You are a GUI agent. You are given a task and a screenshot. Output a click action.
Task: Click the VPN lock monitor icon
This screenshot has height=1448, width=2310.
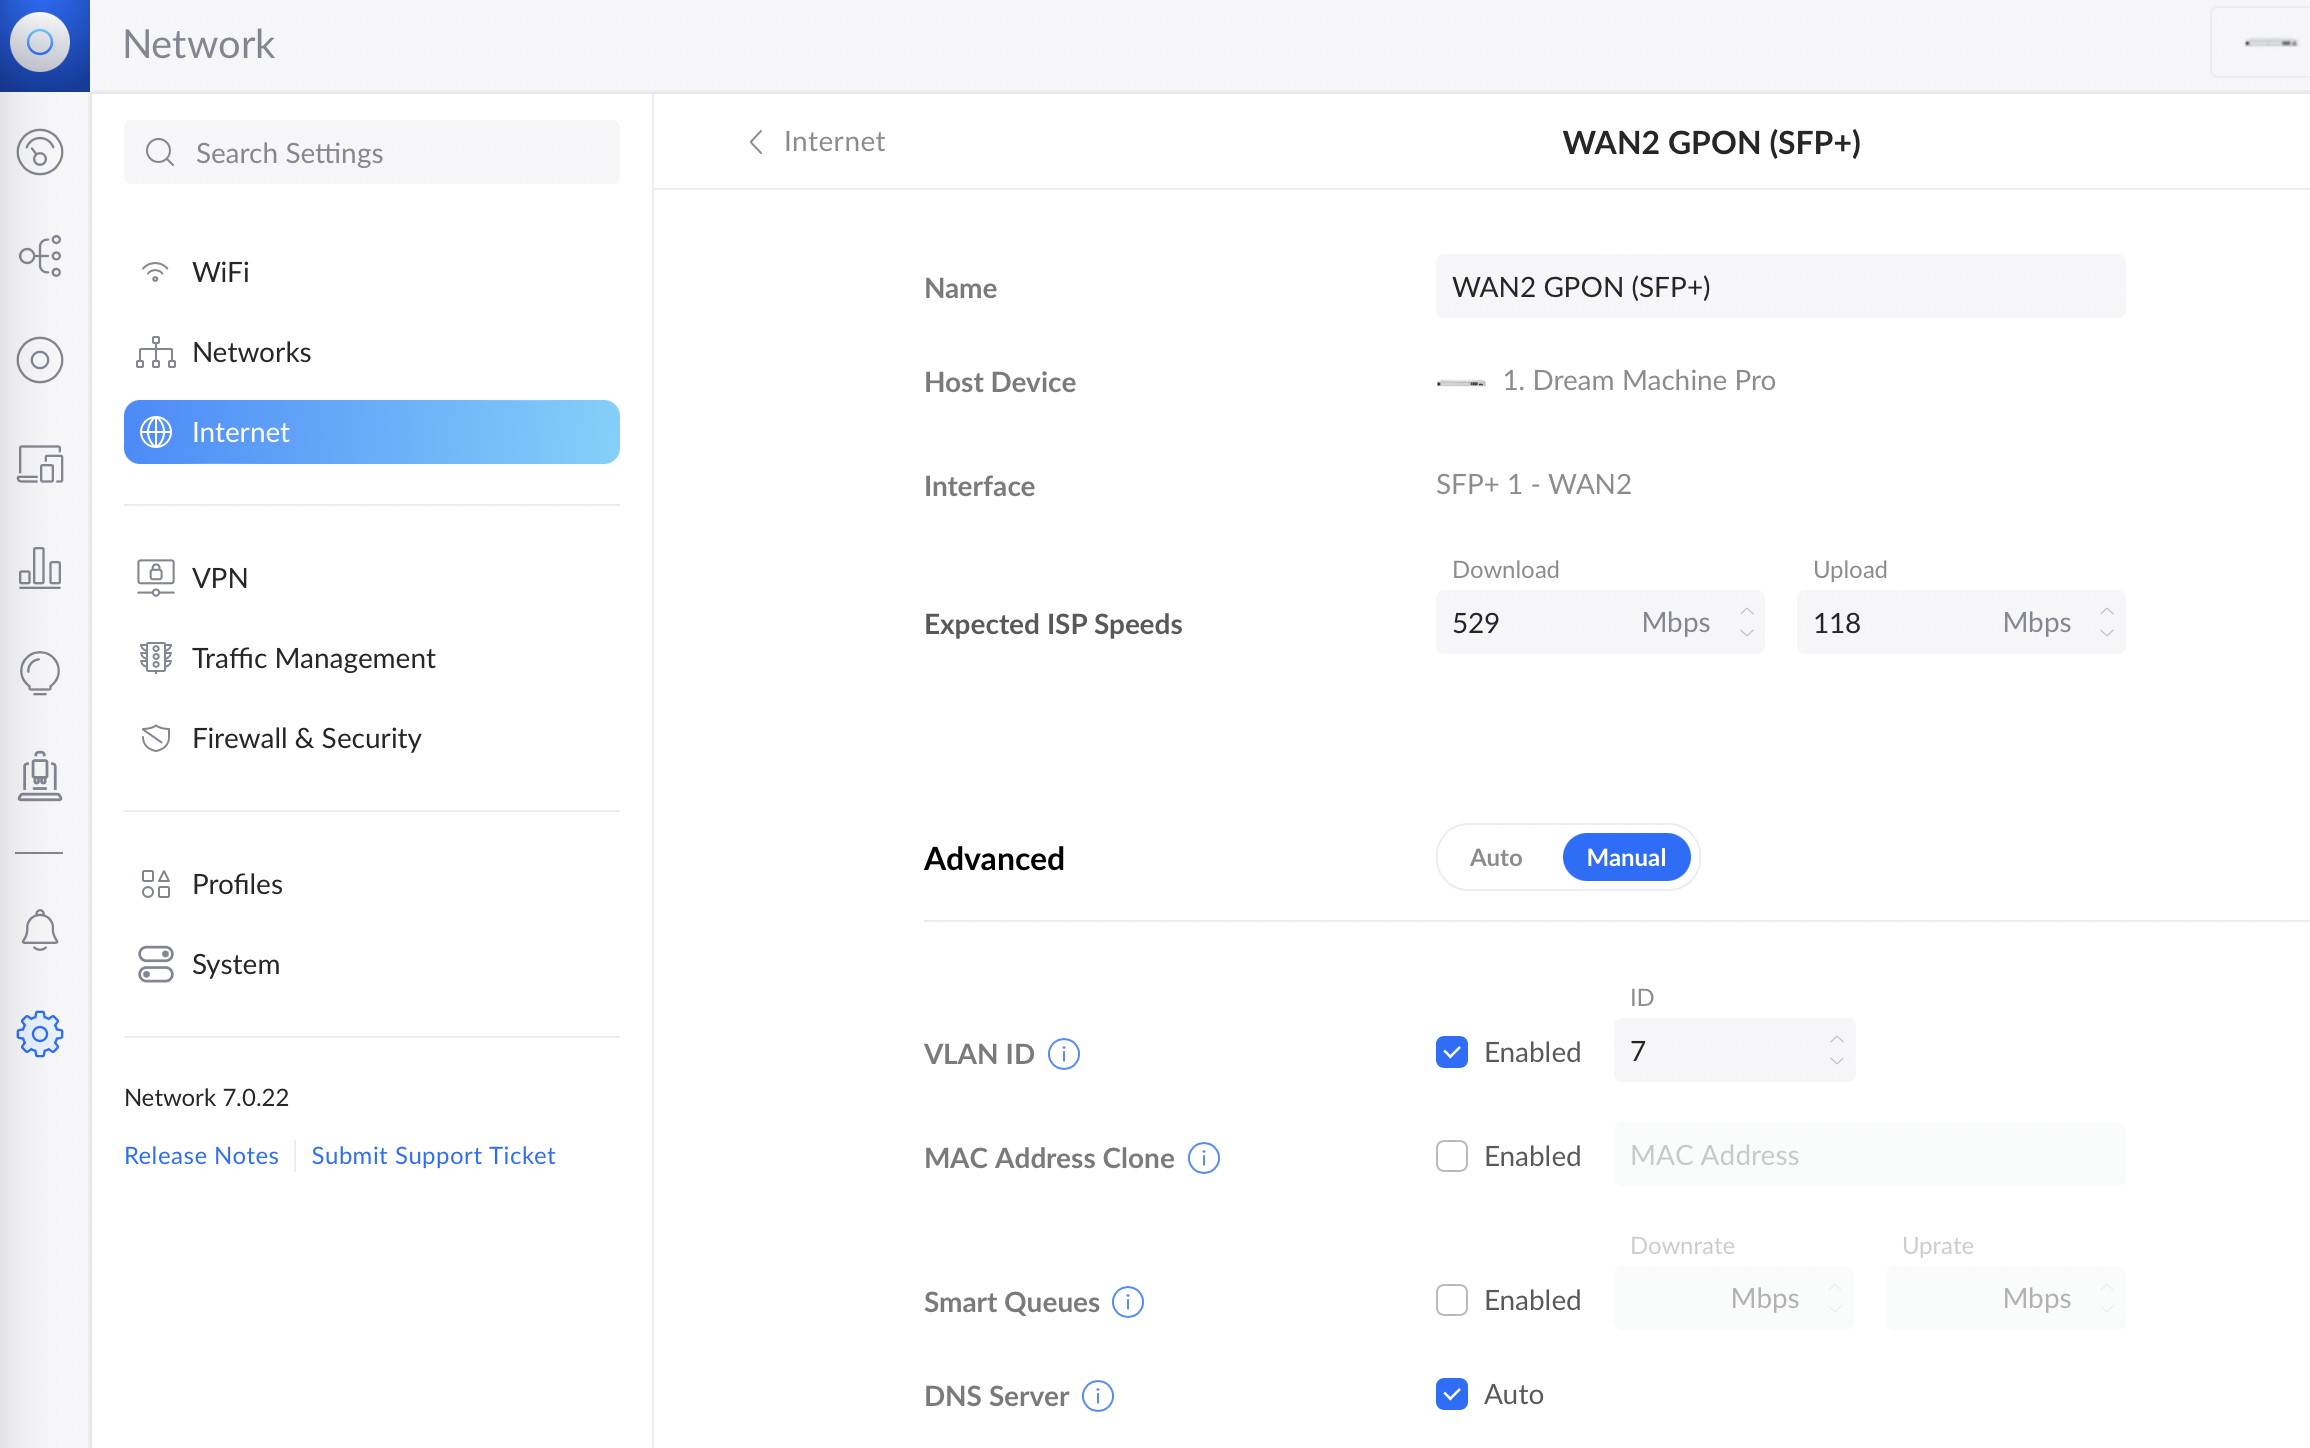pyautogui.click(x=156, y=578)
